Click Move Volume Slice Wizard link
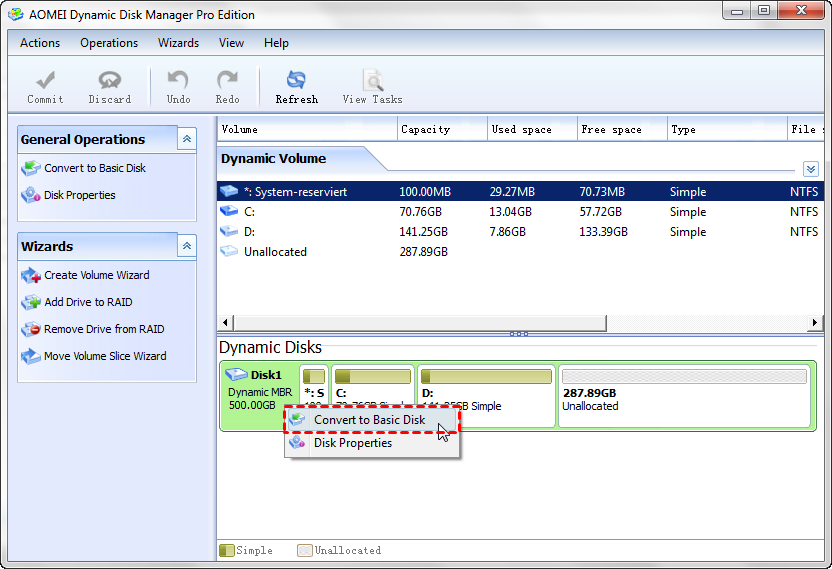The width and height of the screenshot is (832, 569). pos(105,356)
